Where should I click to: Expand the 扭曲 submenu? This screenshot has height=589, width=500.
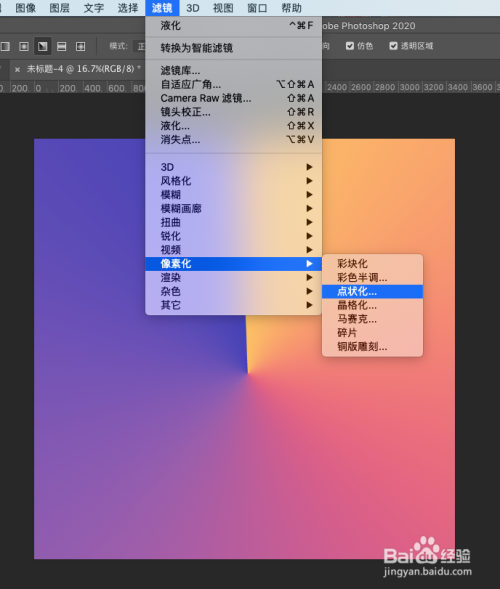click(x=233, y=222)
